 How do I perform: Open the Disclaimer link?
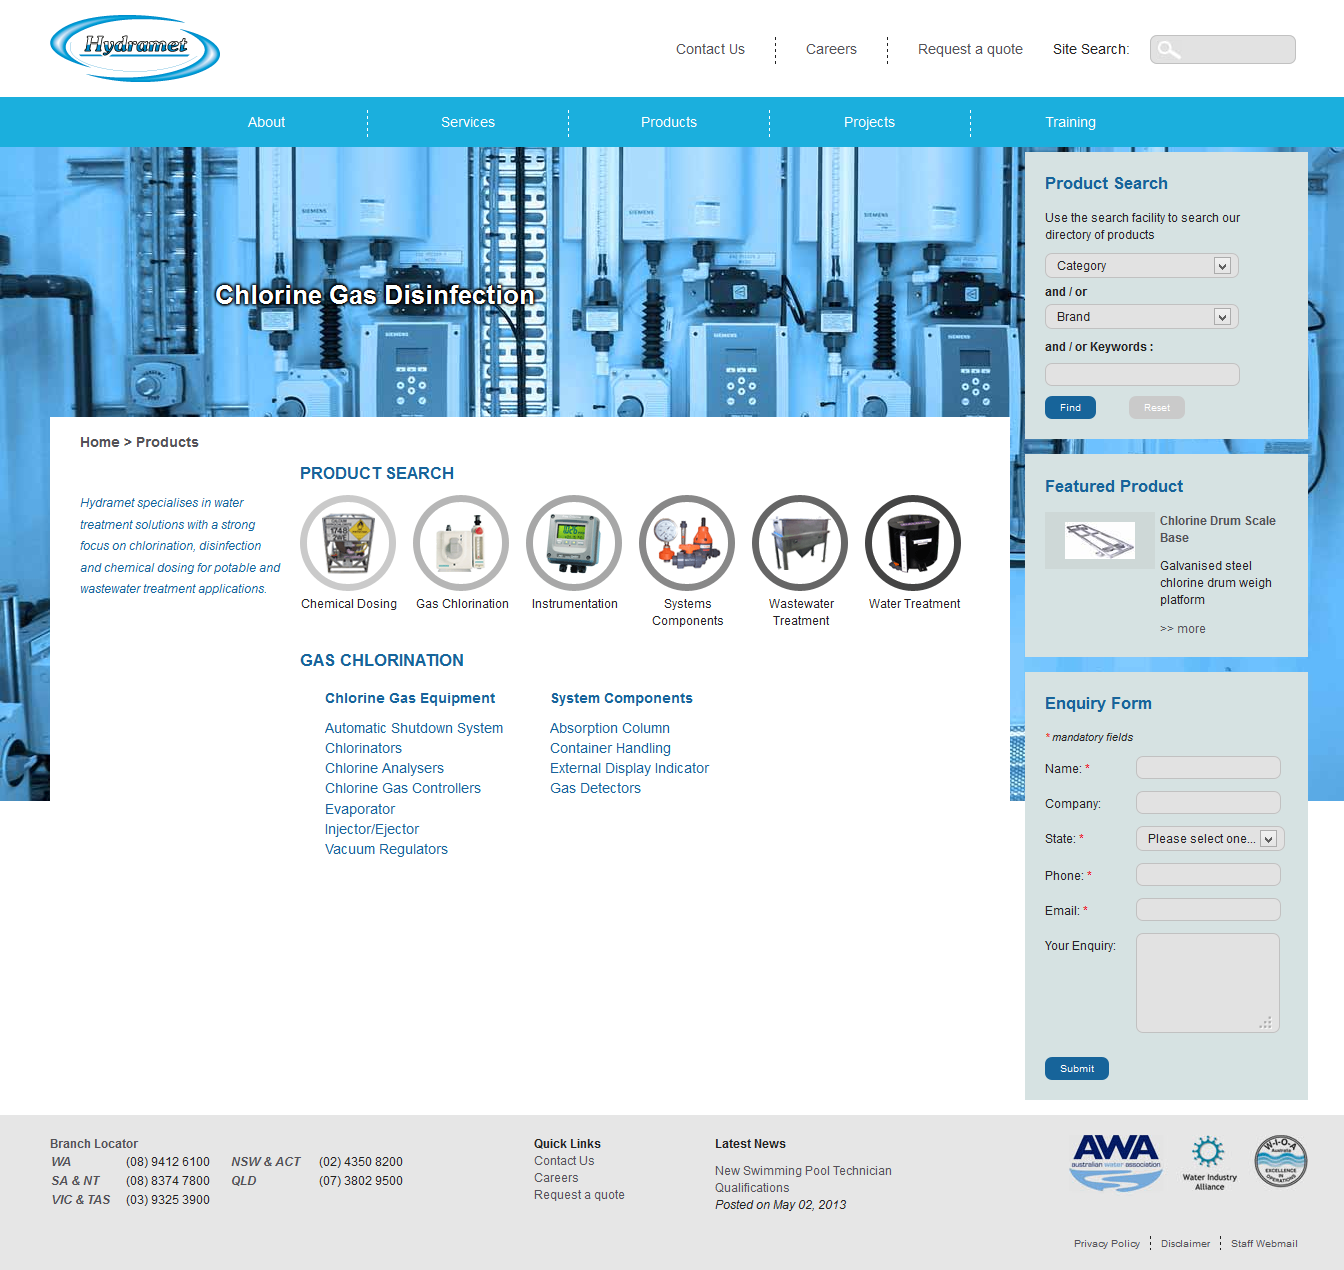click(x=1185, y=1244)
